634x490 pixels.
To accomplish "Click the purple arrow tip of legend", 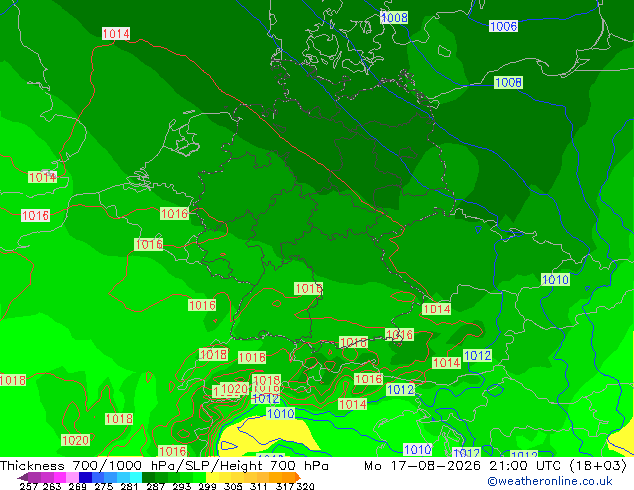I will tap(23, 477).
